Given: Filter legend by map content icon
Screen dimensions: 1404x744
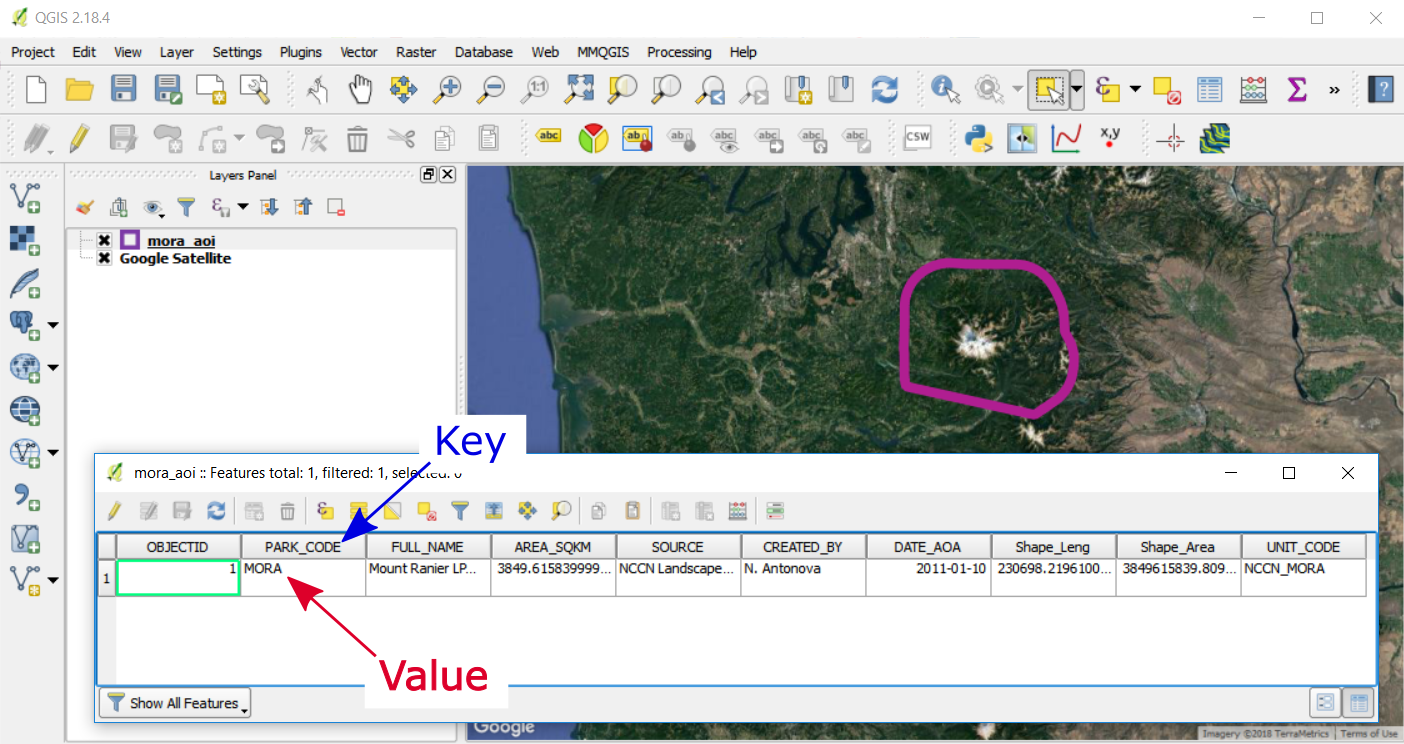Looking at the screenshot, I should pyautogui.click(x=186, y=207).
